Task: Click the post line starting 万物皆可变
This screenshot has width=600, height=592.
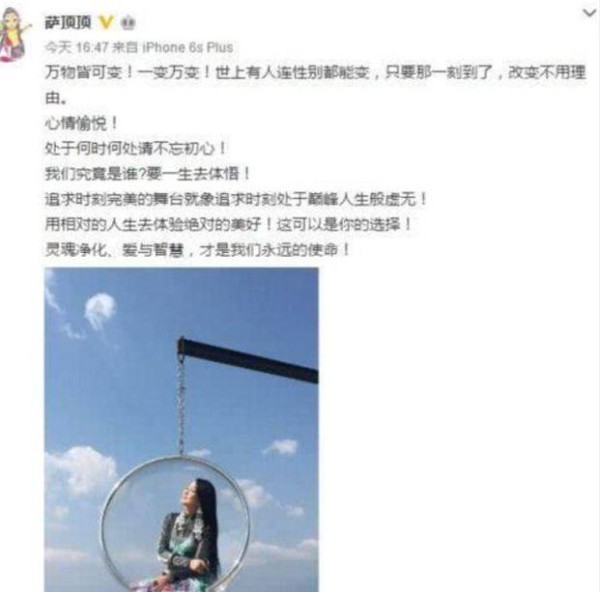Action: [x=315, y=73]
